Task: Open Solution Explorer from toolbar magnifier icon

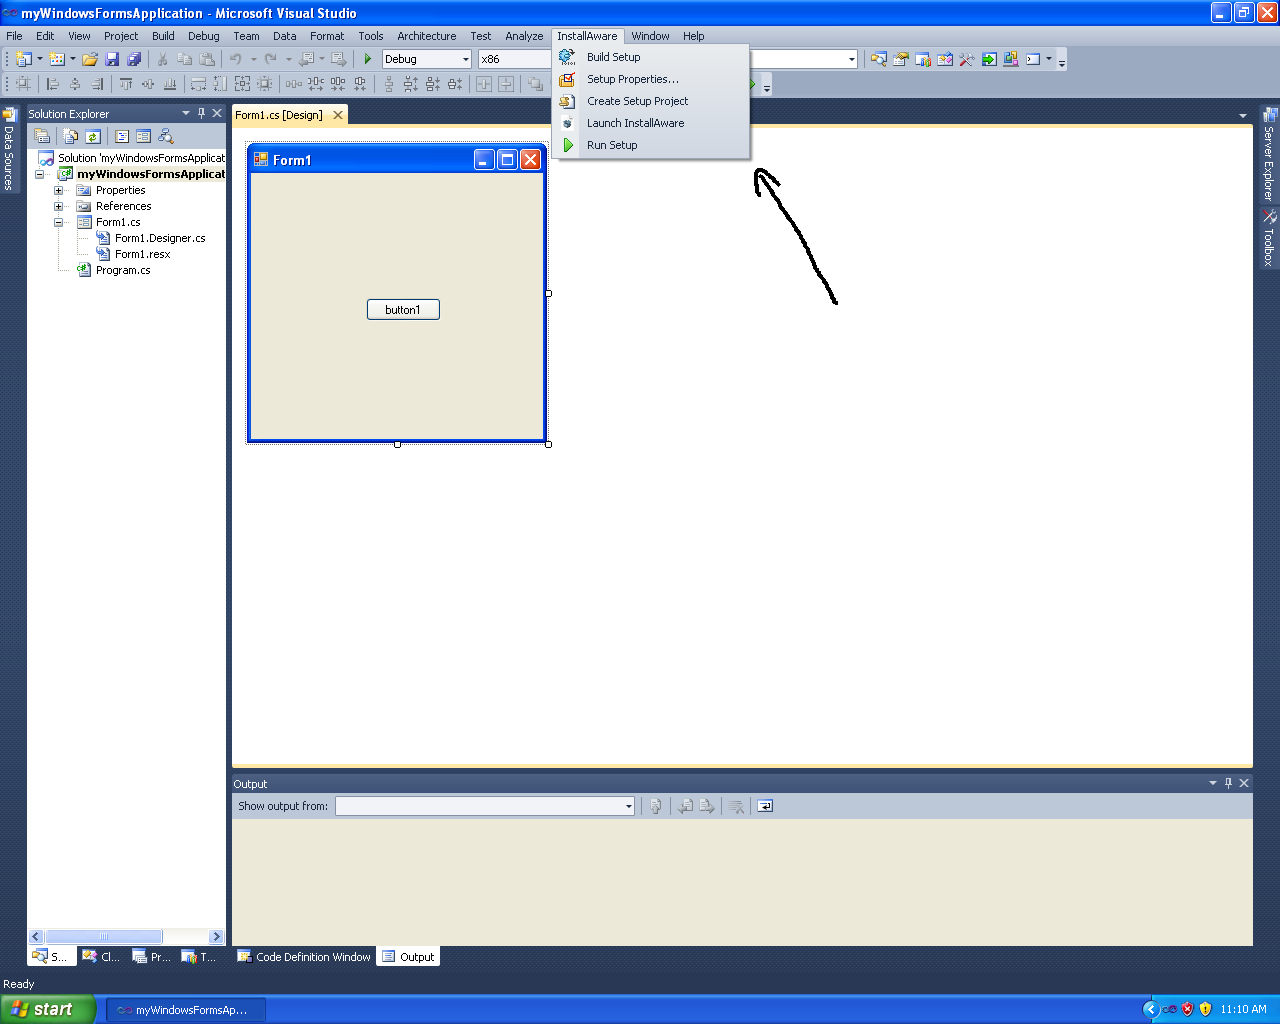Action: pyautogui.click(x=879, y=59)
